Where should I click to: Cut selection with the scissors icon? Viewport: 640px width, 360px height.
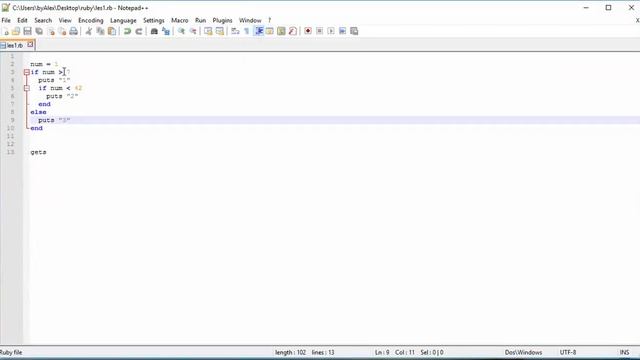pyautogui.click(x=89, y=31)
